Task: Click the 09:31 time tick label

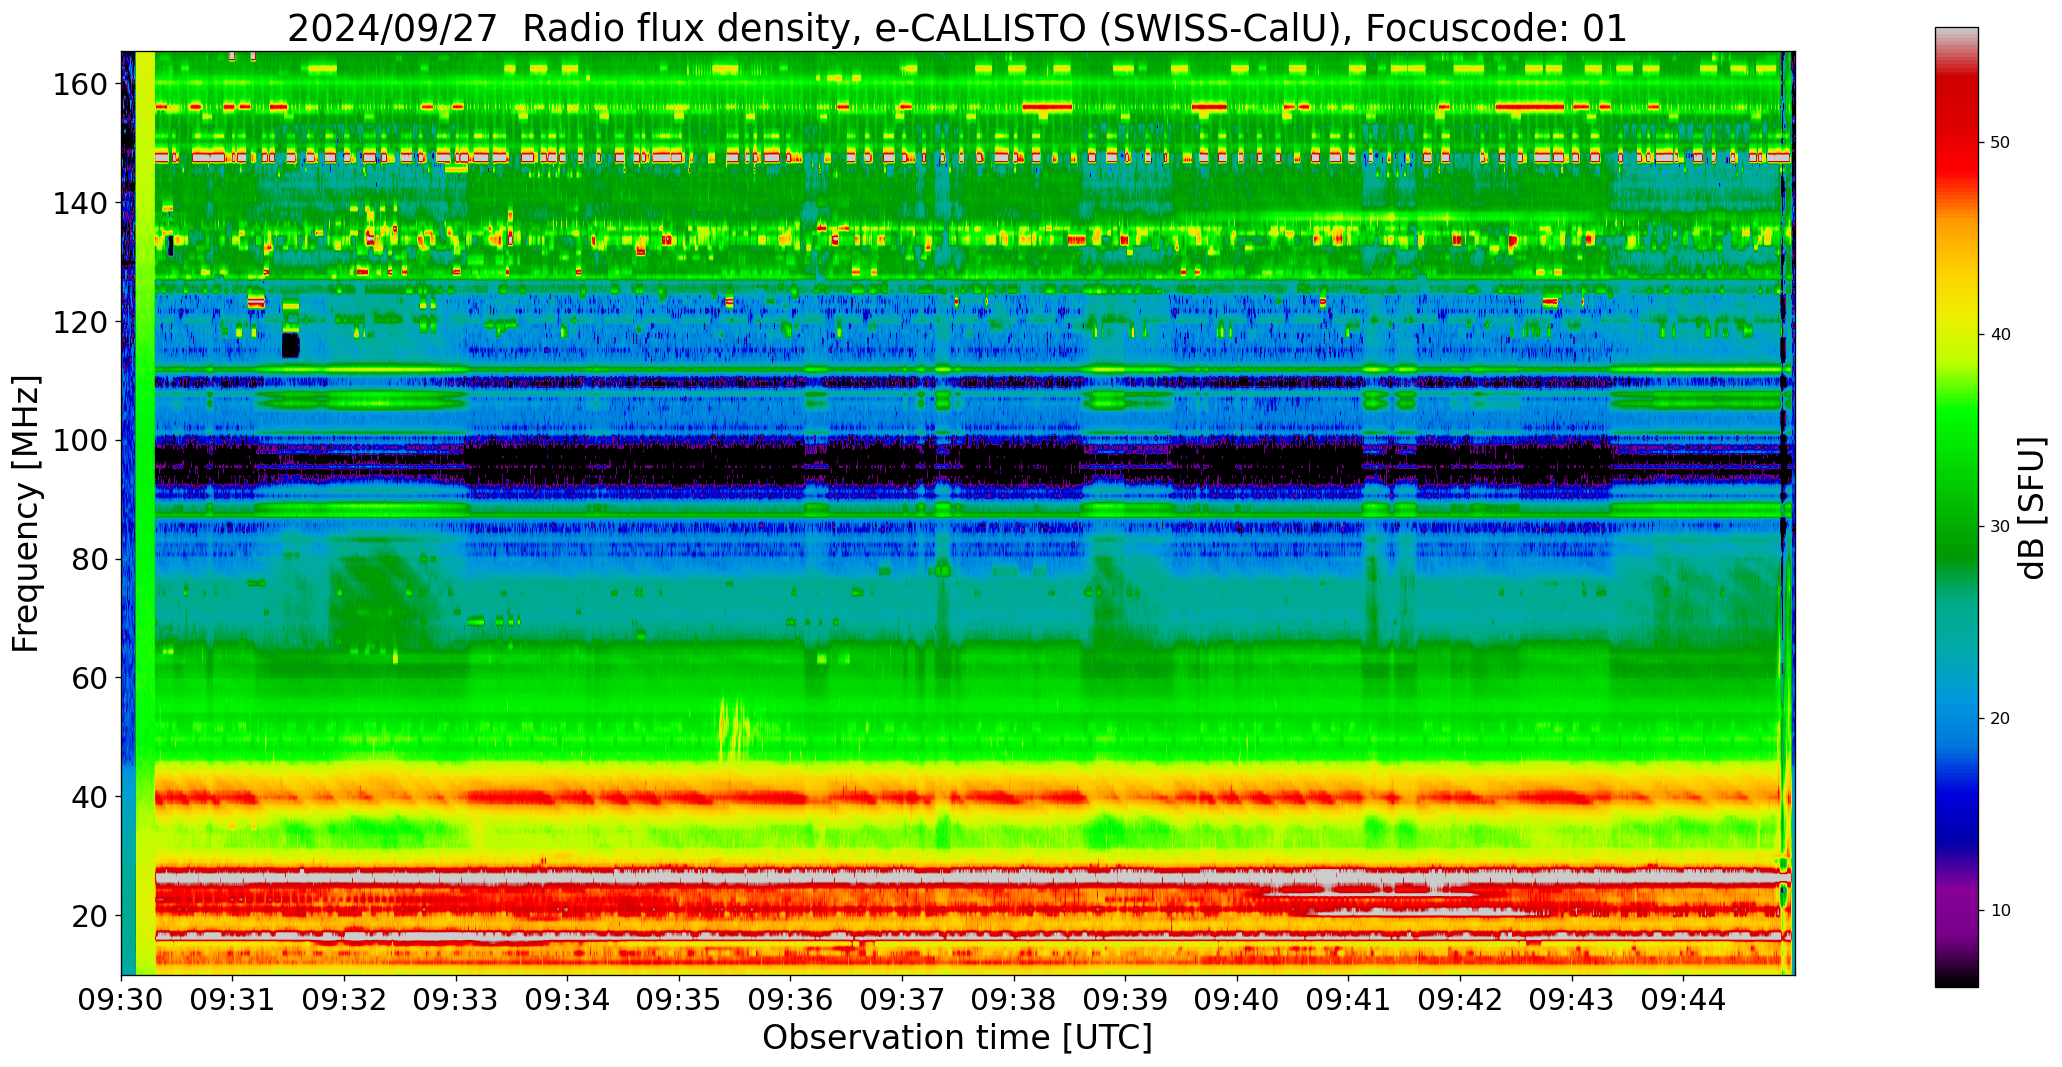Action: [233, 999]
